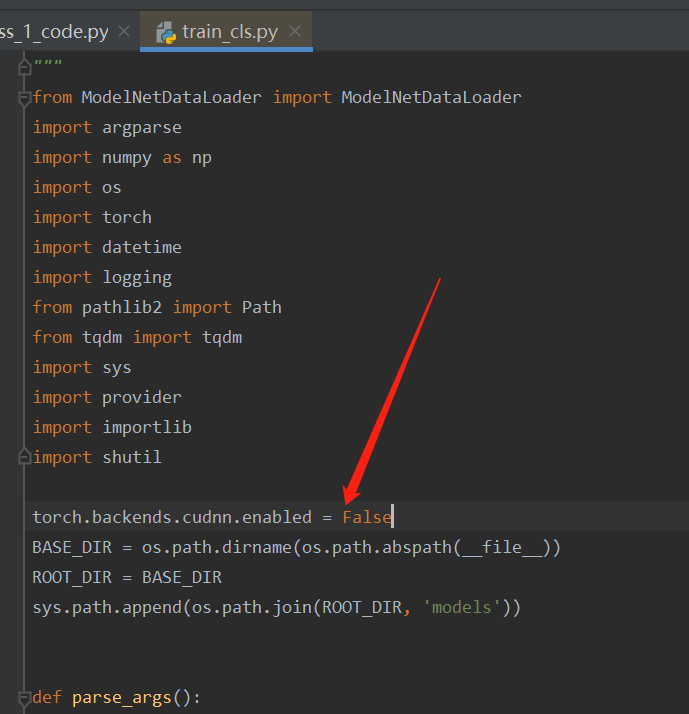Close the ss_1_code.py tab
689x714 pixels.
click(x=124, y=31)
